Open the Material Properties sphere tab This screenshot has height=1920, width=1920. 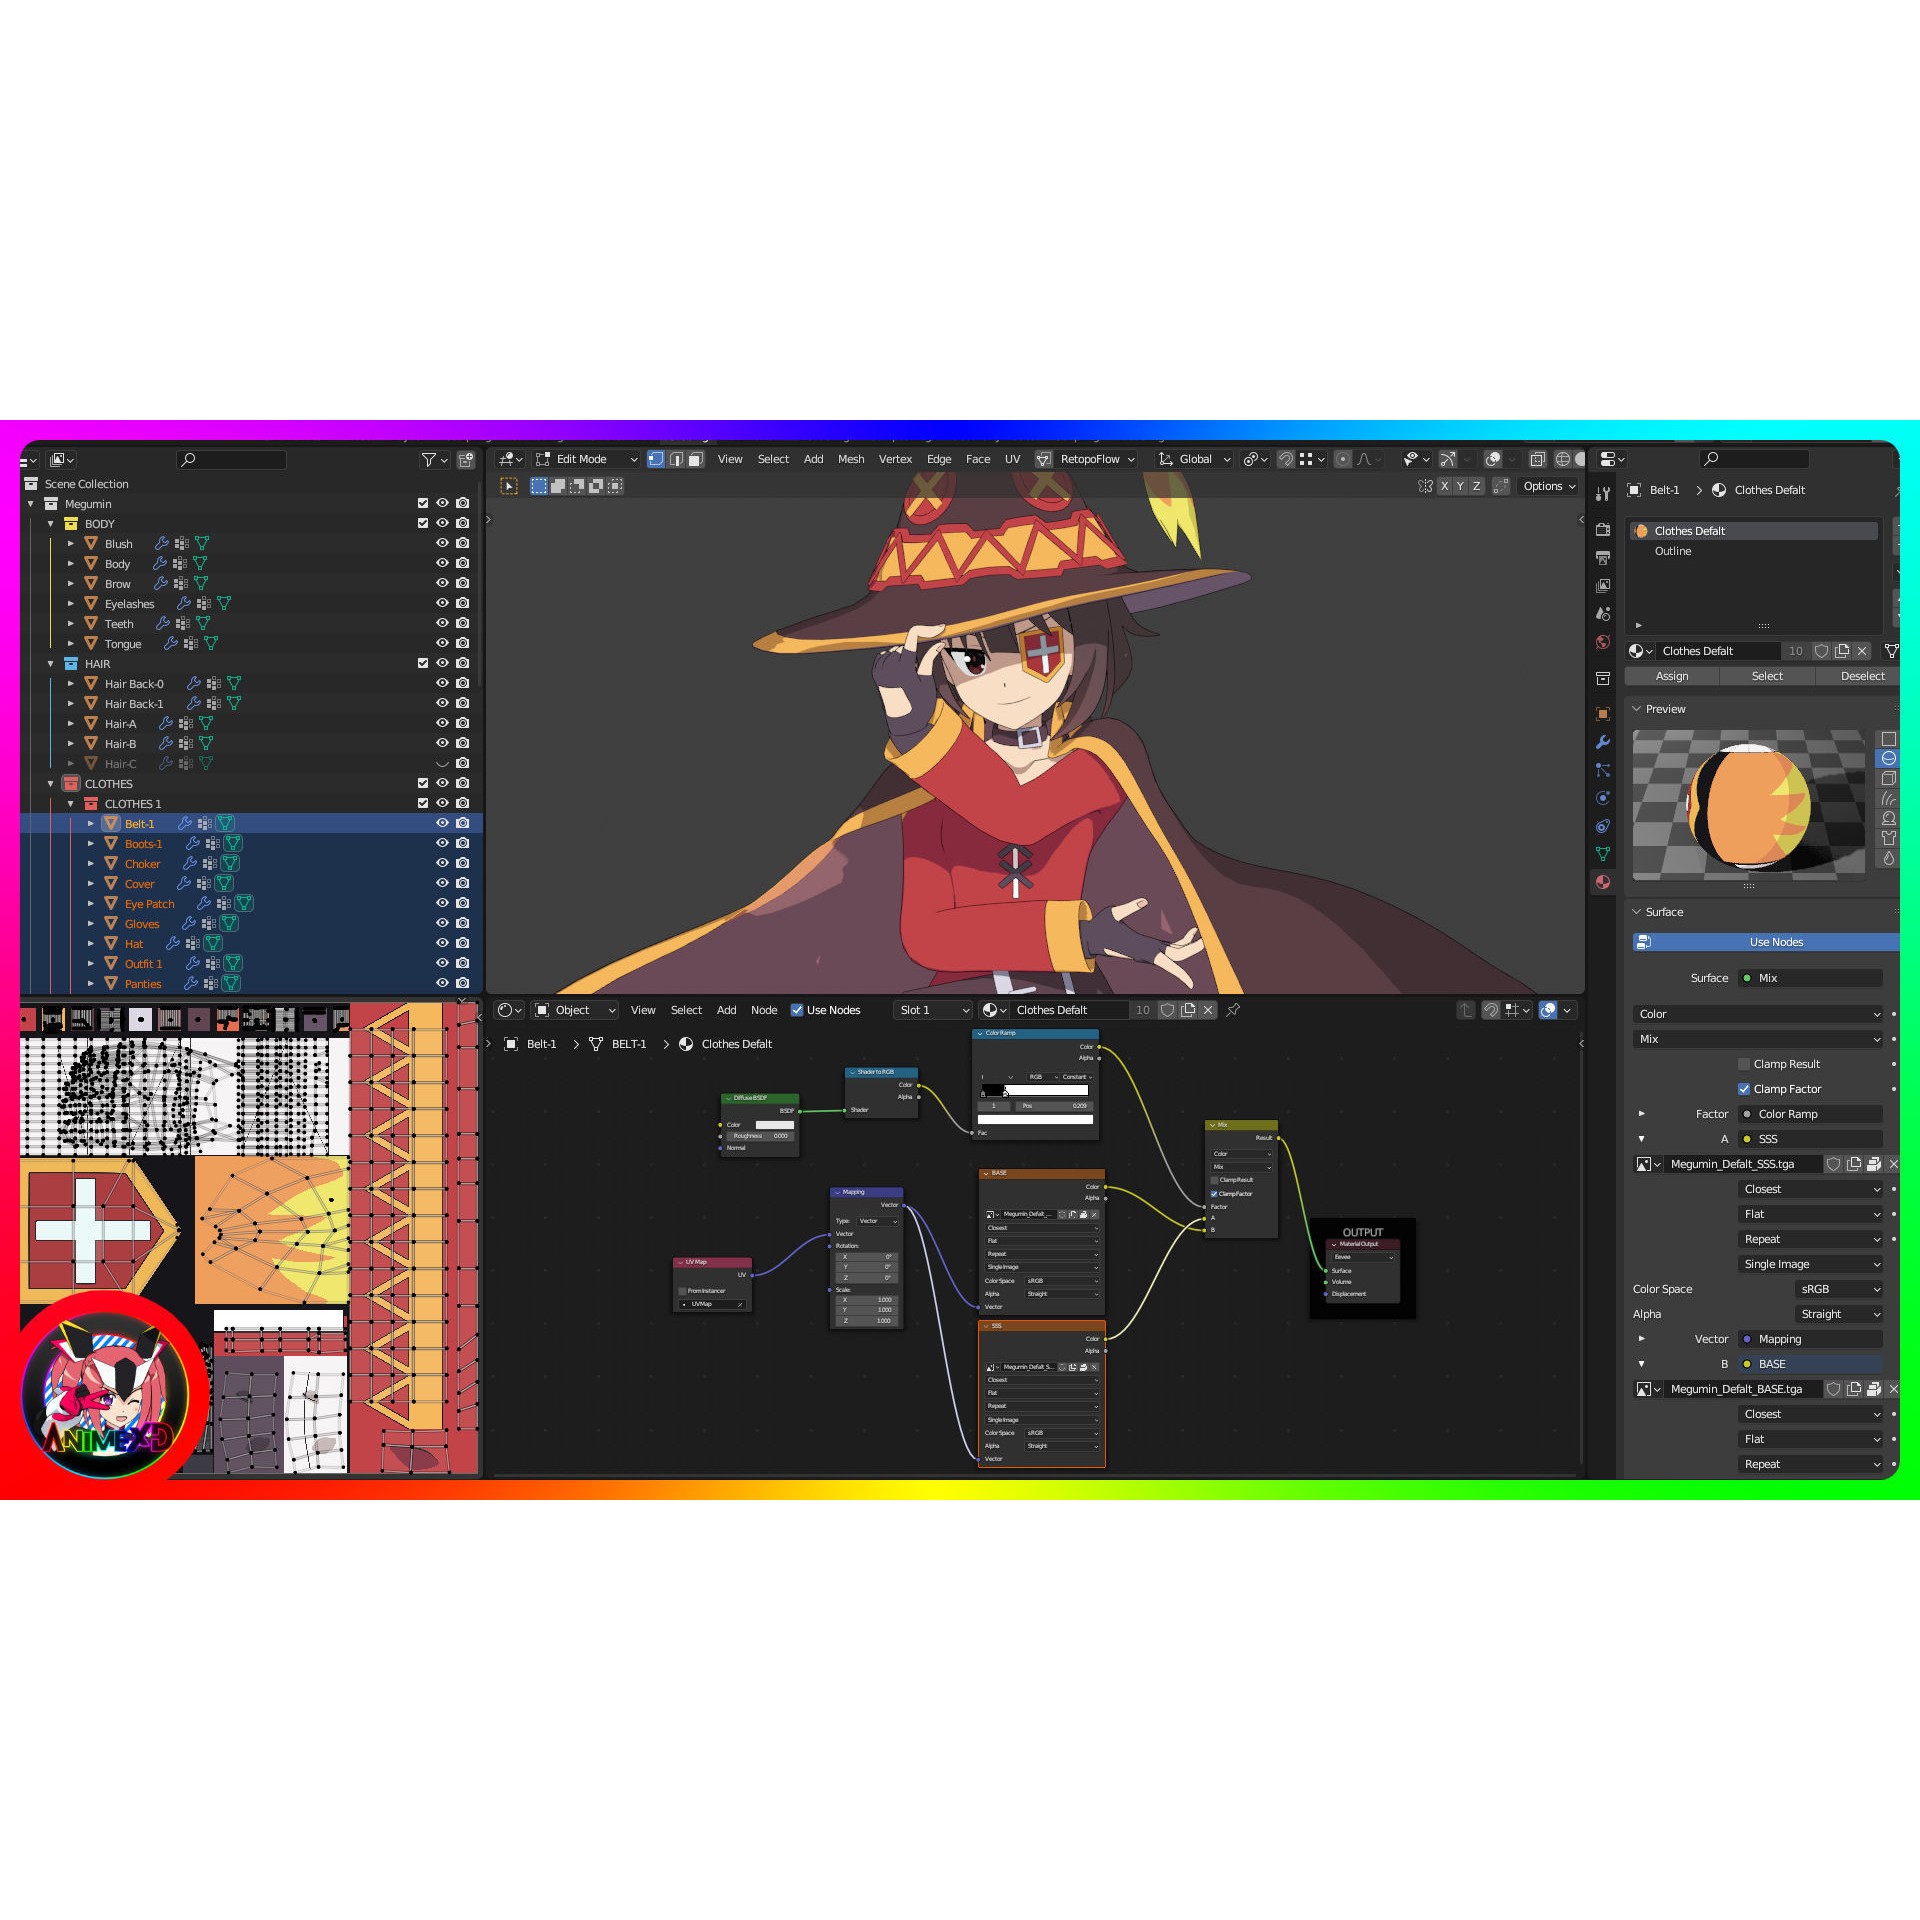(1604, 882)
